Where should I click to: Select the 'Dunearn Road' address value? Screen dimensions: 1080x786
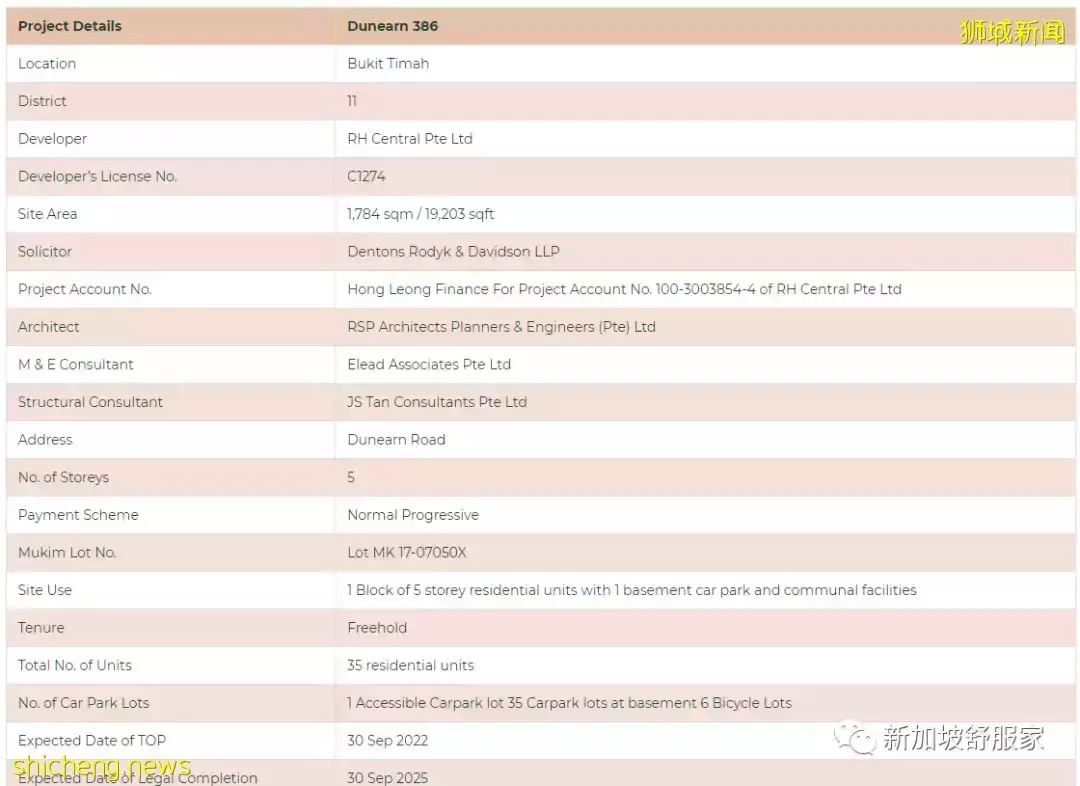coord(396,439)
